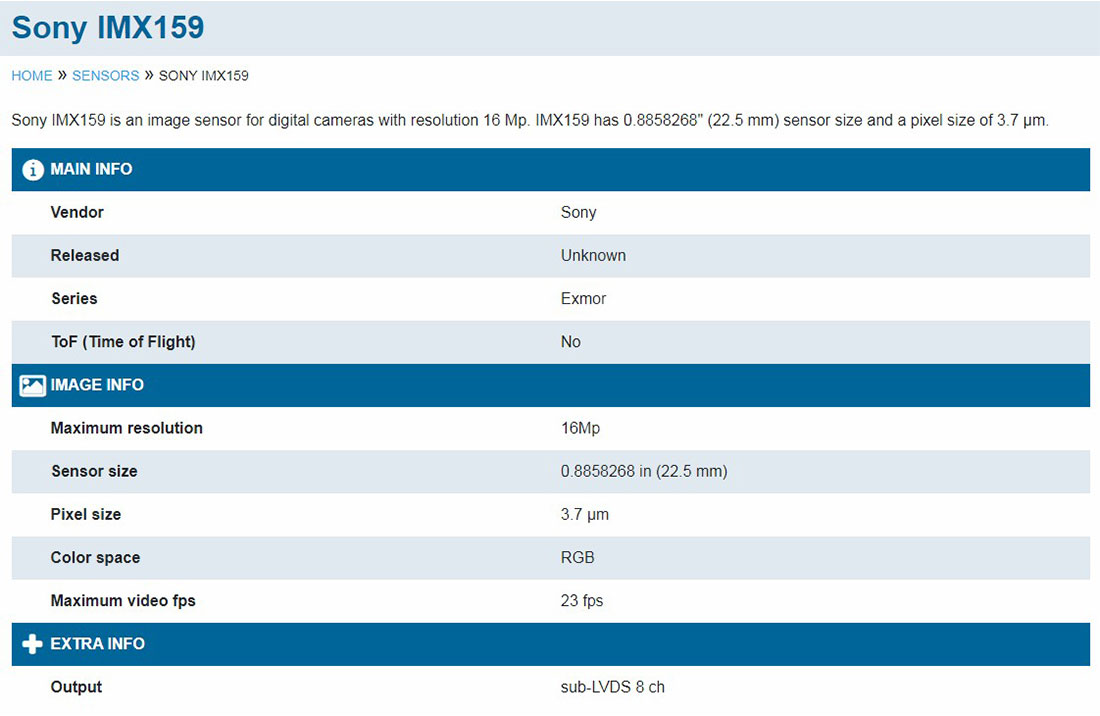Select the vendor value Sony
The width and height of the screenshot is (1100, 716).
click(x=578, y=212)
